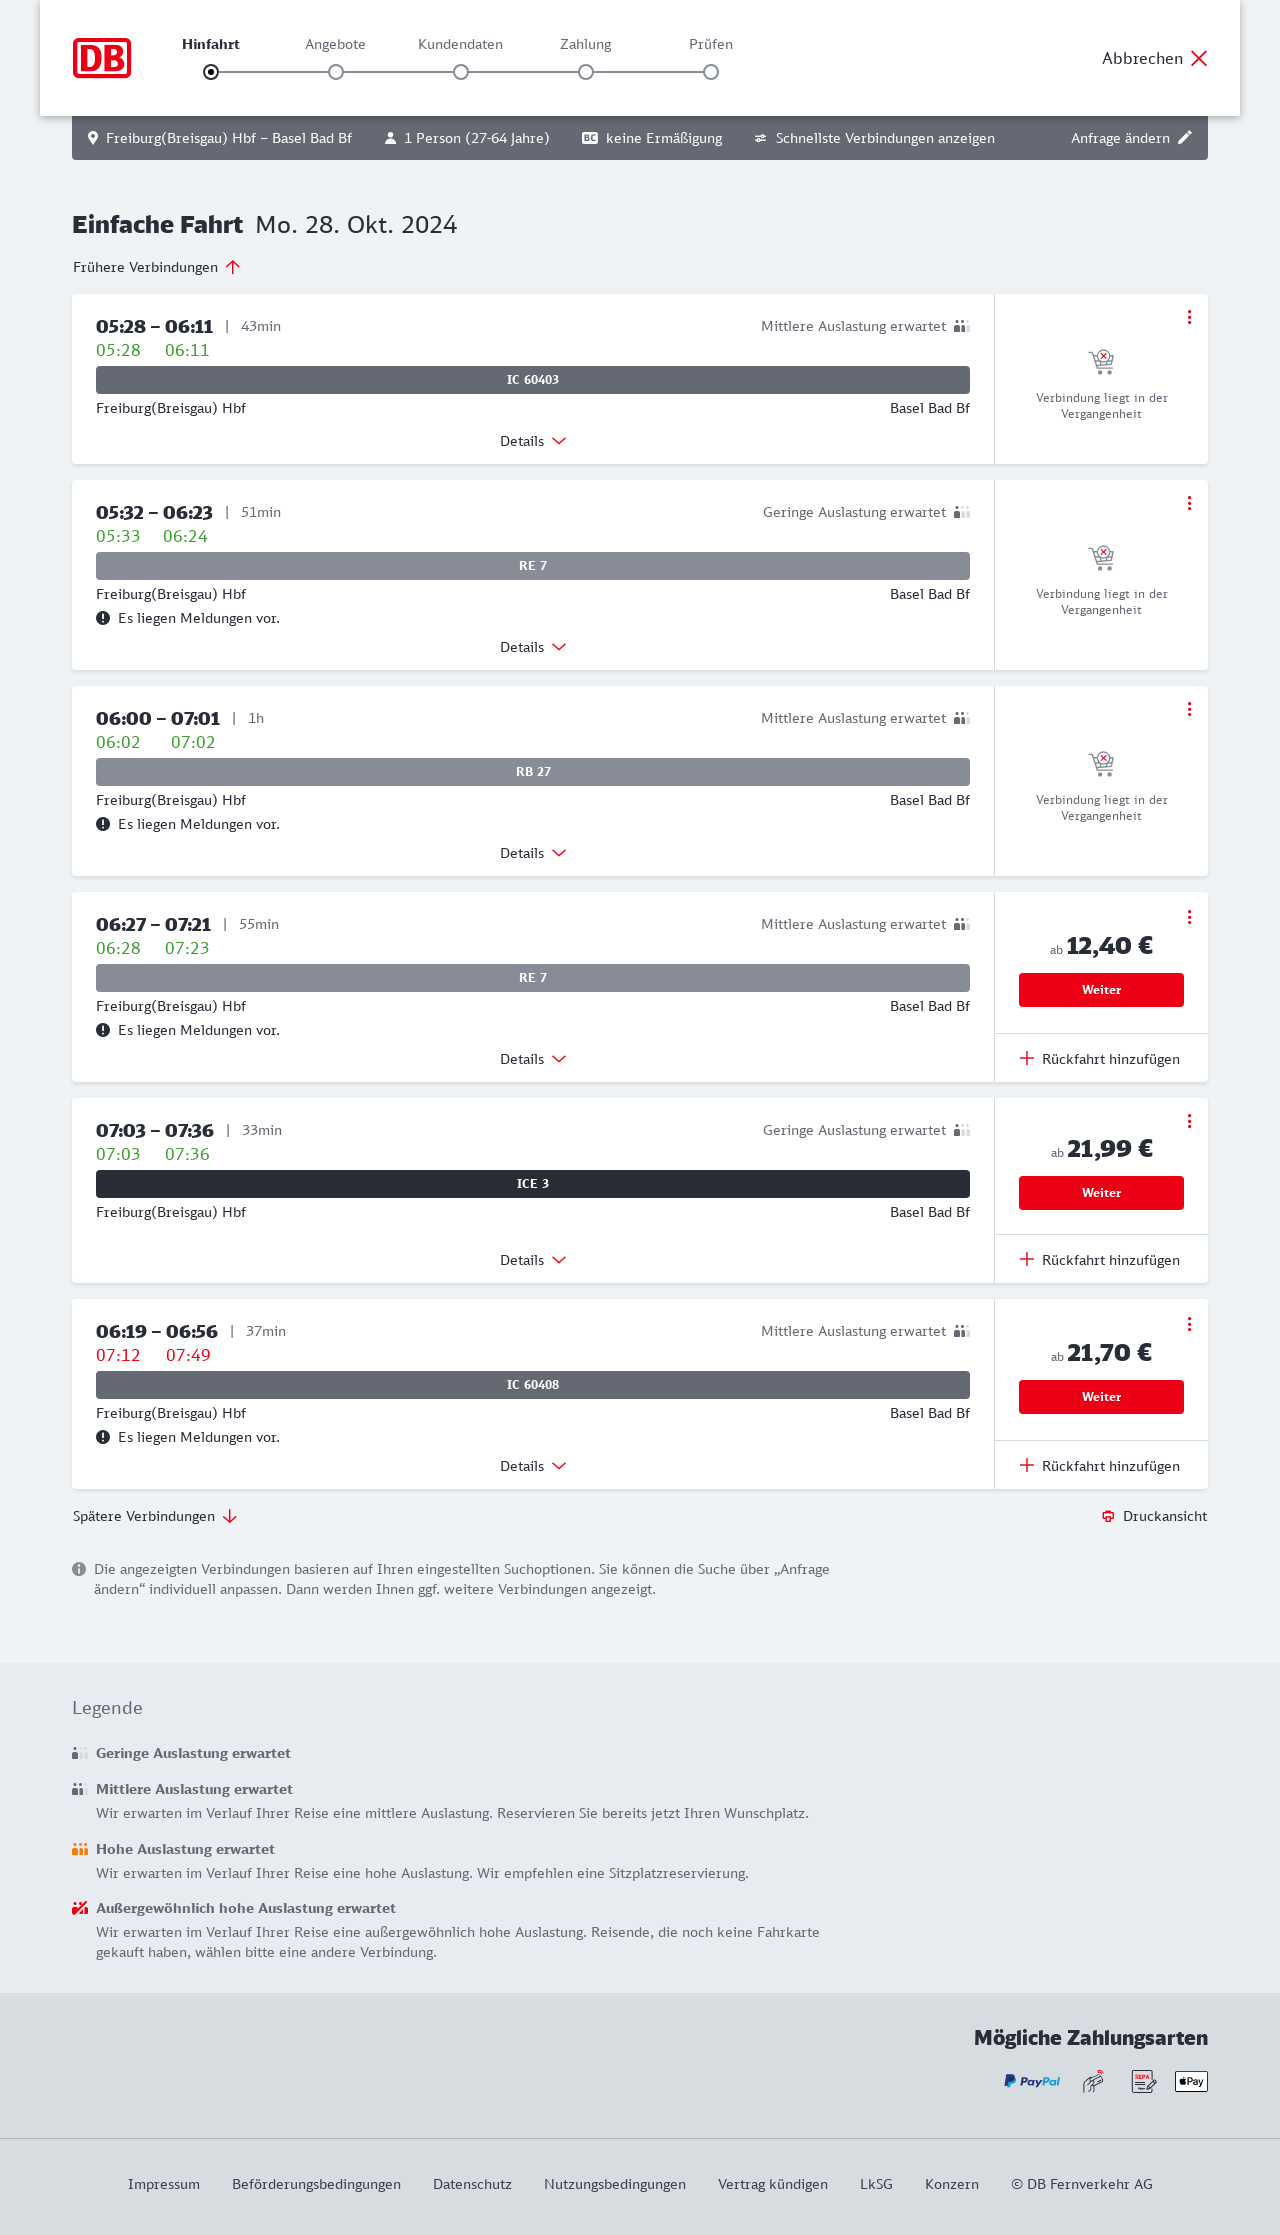The height and width of the screenshot is (2235, 1280).
Task: Click the DB logo
Action: pyautogui.click(x=102, y=58)
